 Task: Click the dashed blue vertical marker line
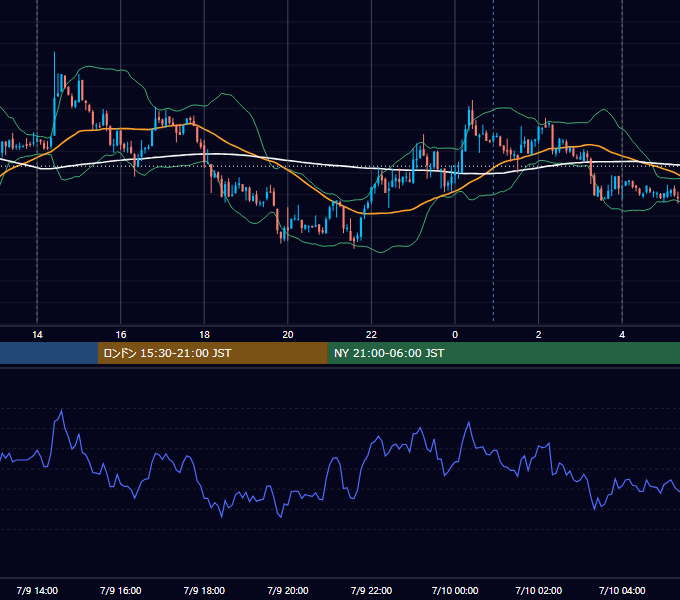494,160
